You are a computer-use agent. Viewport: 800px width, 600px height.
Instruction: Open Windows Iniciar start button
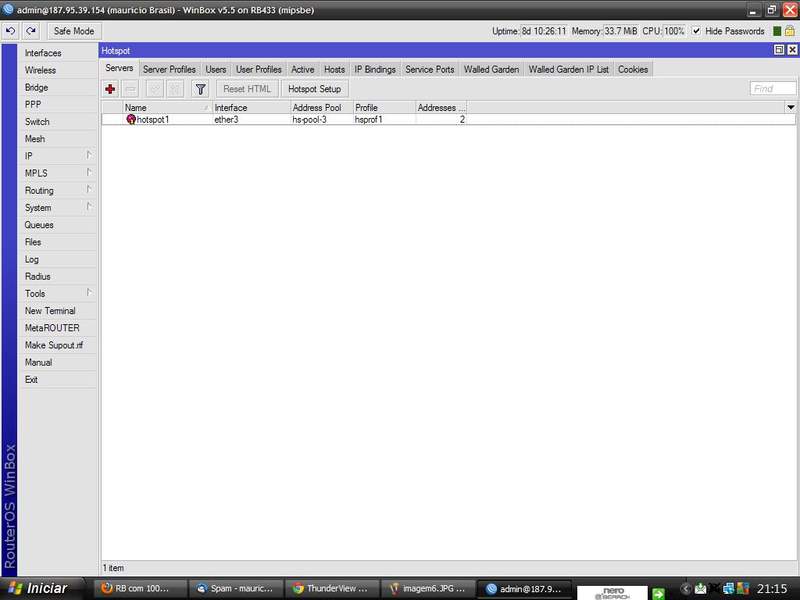click(40, 588)
